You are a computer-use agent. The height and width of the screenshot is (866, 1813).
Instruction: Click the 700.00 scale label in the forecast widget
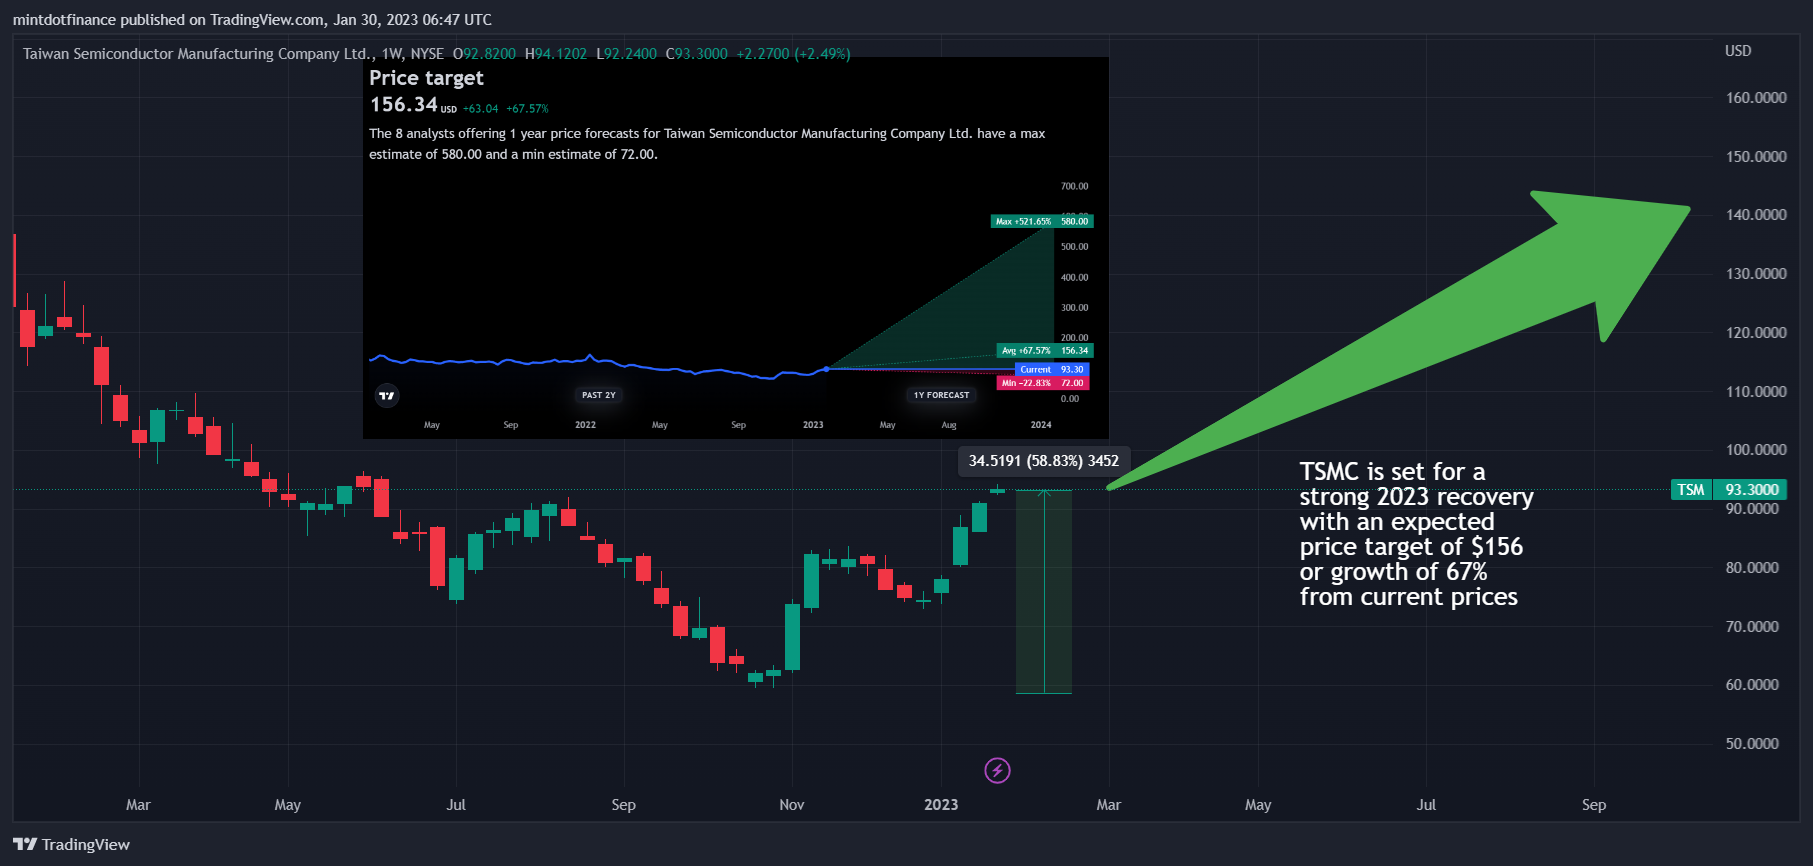click(x=1074, y=186)
